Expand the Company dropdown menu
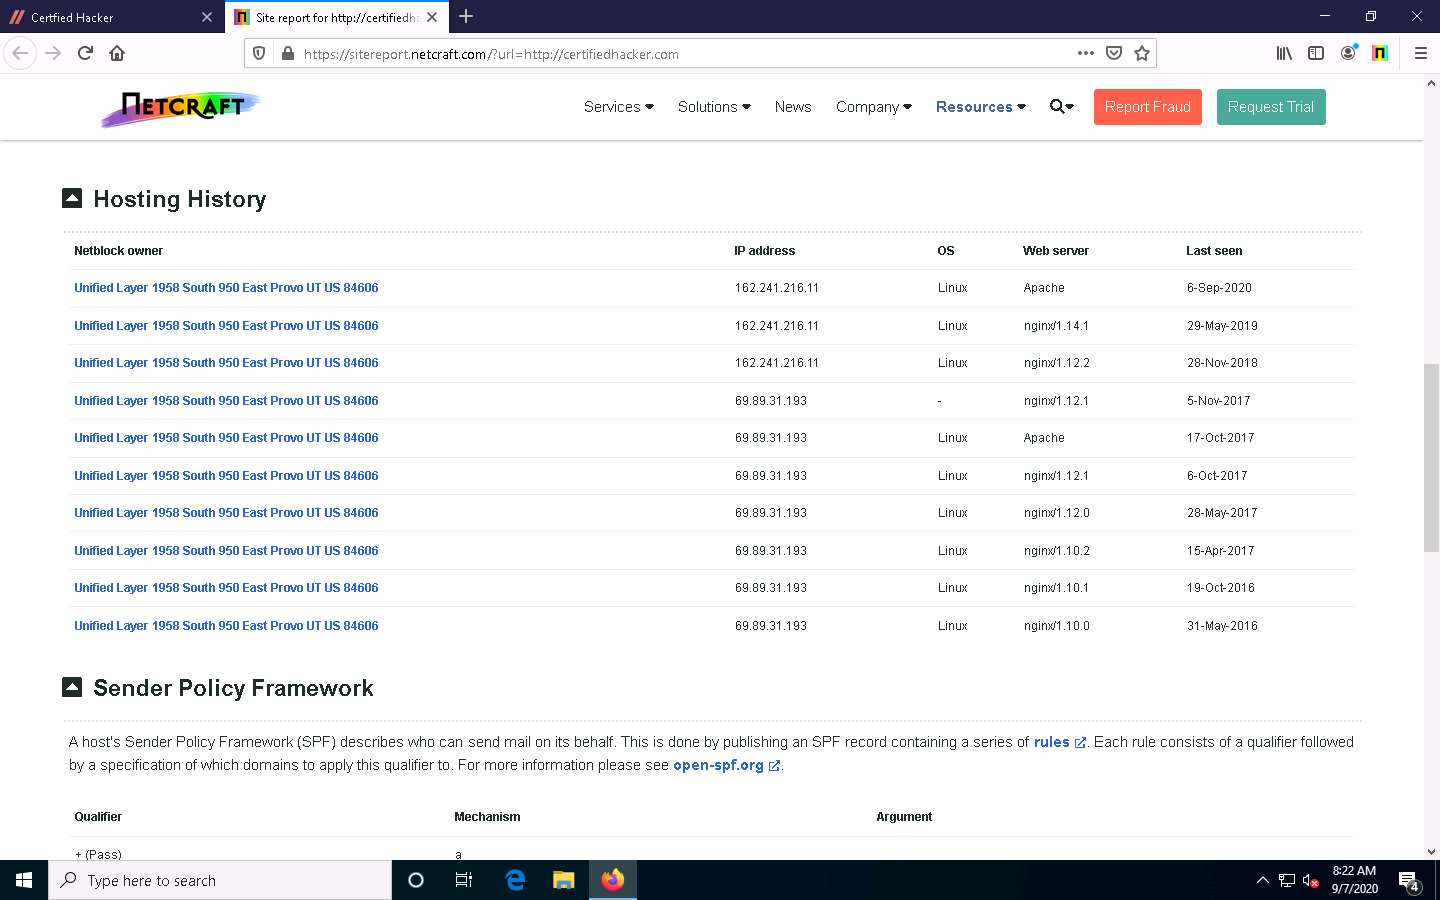1440x900 pixels. click(x=874, y=107)
